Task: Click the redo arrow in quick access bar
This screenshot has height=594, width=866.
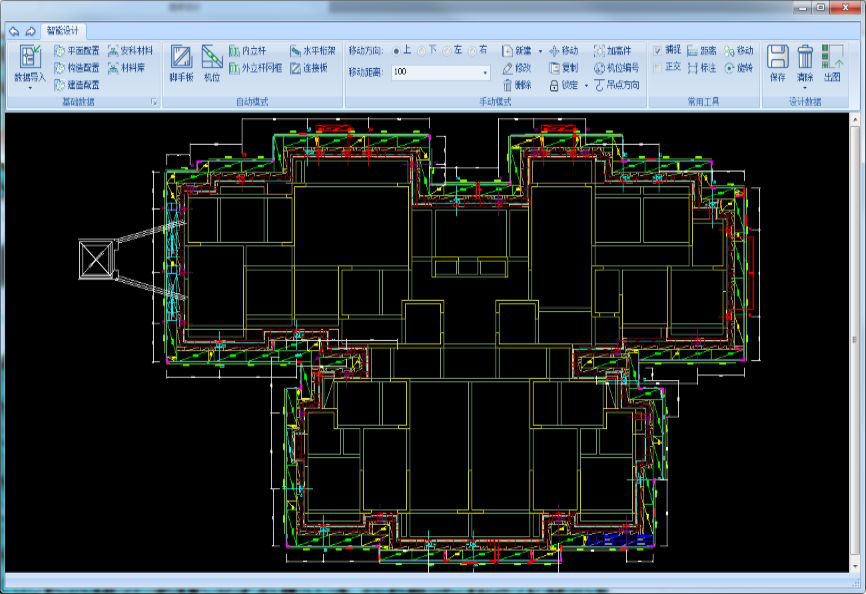Action: [x=30, y=31]
